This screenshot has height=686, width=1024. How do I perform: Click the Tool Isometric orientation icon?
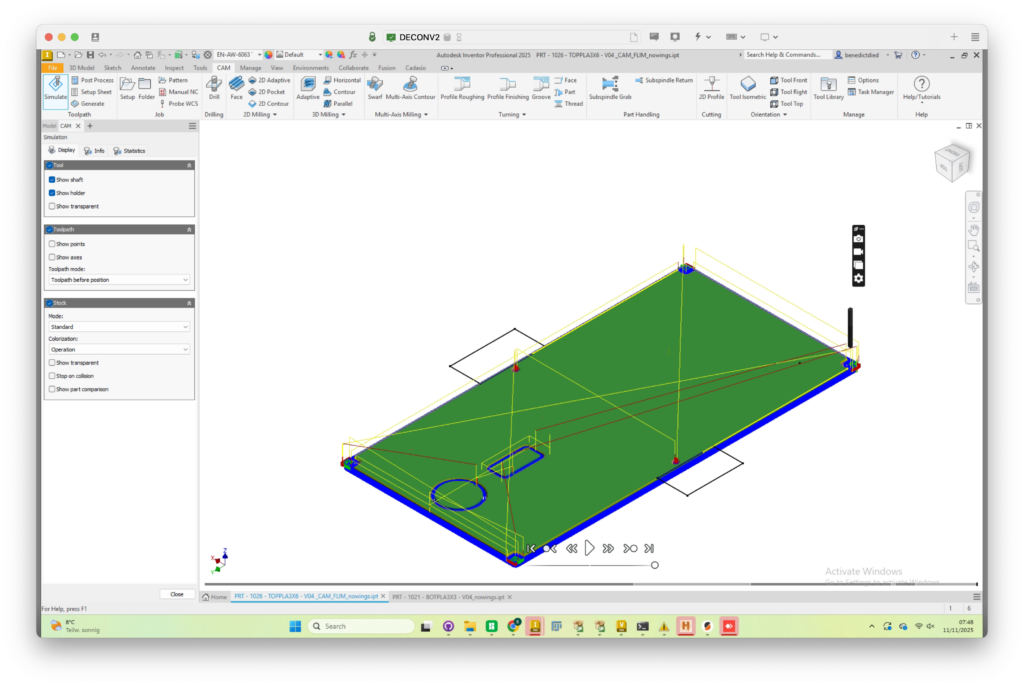click(747, 88)
